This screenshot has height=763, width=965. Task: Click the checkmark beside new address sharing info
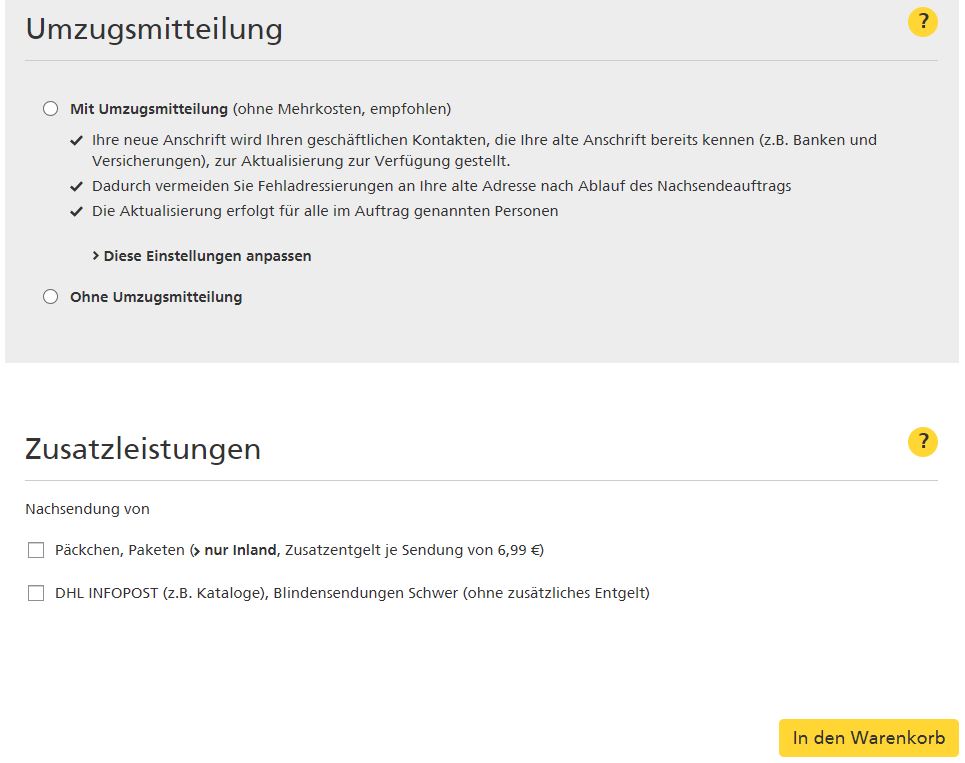(75, 139)
